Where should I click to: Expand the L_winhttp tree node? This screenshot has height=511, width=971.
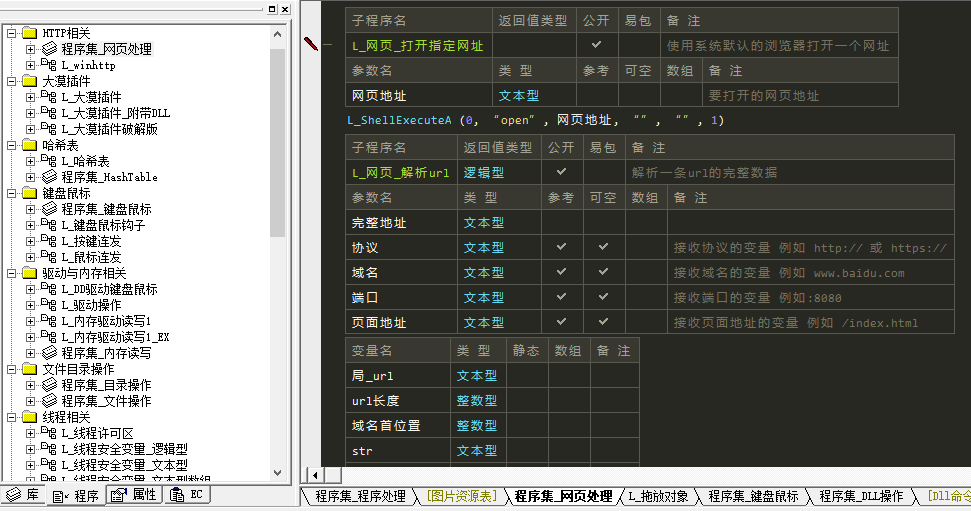pyautogui.click(x=30, y=65)
